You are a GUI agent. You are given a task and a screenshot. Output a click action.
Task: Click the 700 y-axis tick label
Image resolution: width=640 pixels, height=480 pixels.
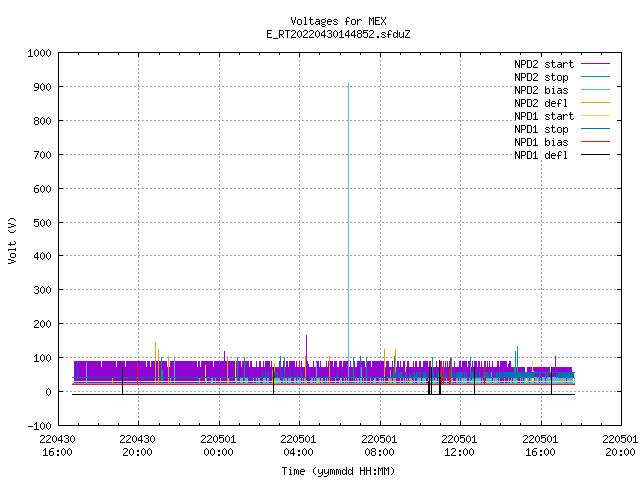[x=42, y=155]
